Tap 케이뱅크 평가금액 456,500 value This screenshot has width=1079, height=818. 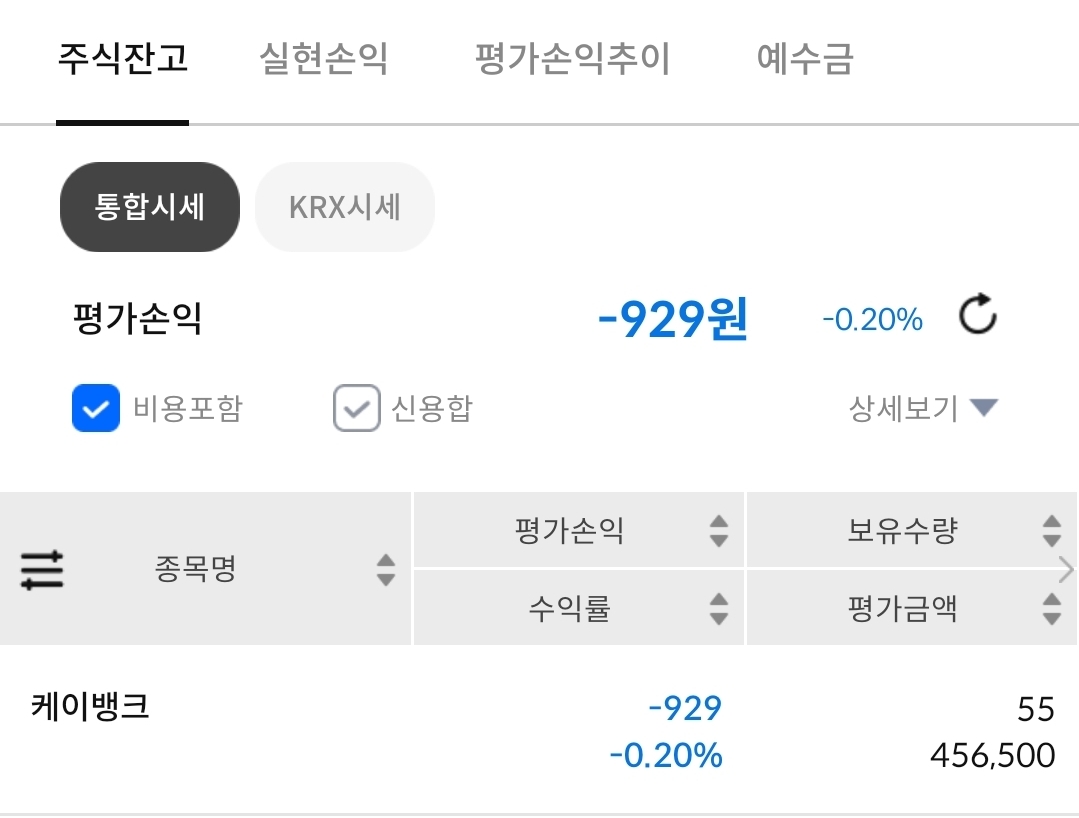[992, 755]
